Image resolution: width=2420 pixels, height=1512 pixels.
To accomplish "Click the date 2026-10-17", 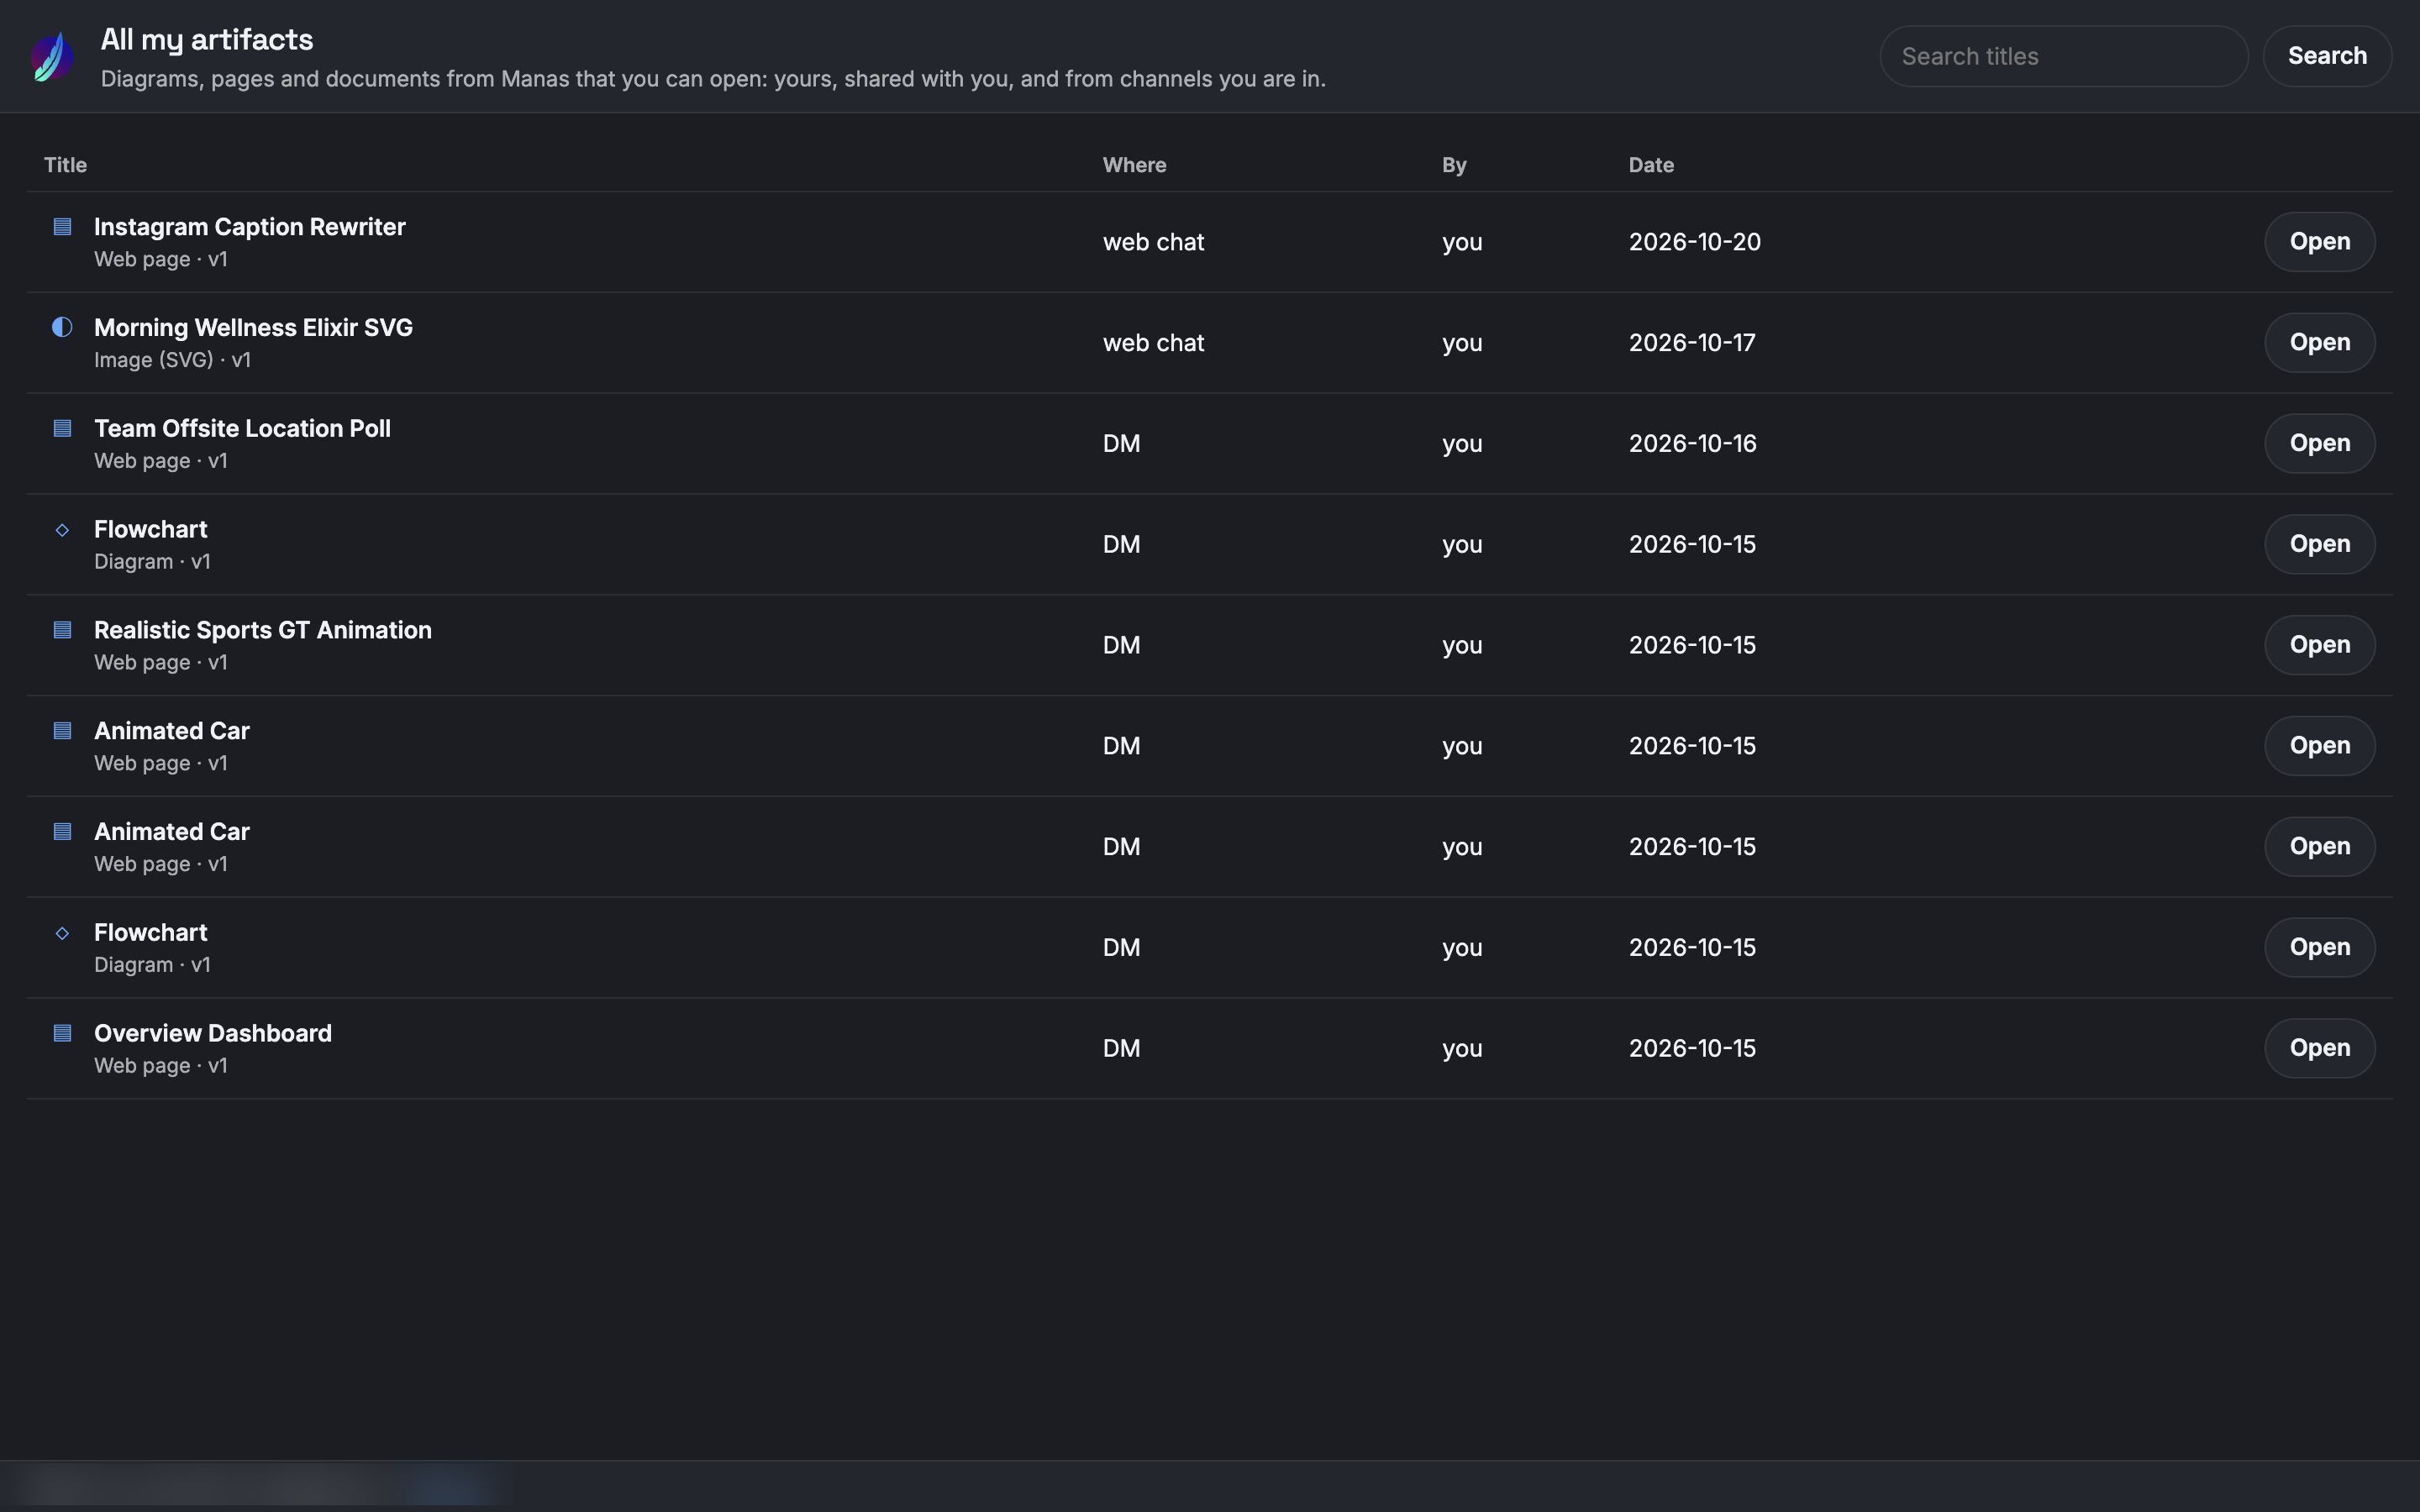I will click(x=1691, y=343).
